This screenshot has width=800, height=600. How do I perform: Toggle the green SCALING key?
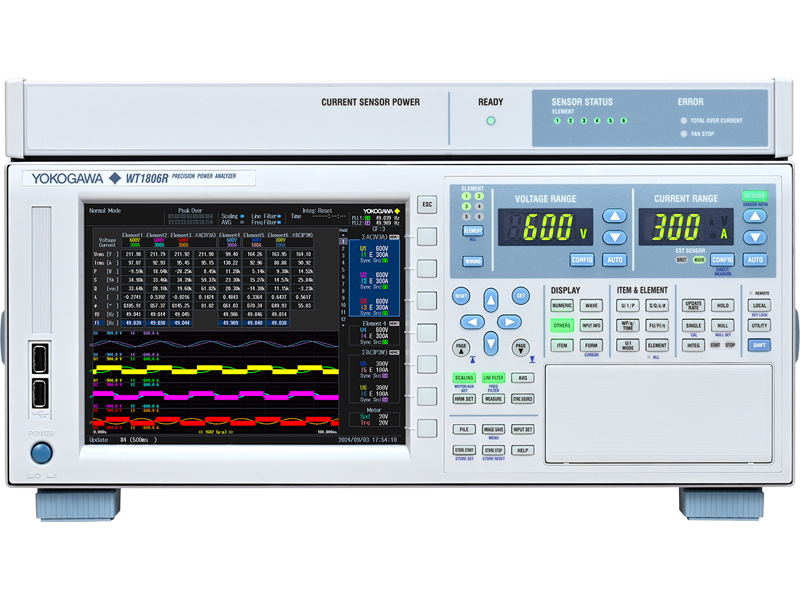(x=464, y=378)
